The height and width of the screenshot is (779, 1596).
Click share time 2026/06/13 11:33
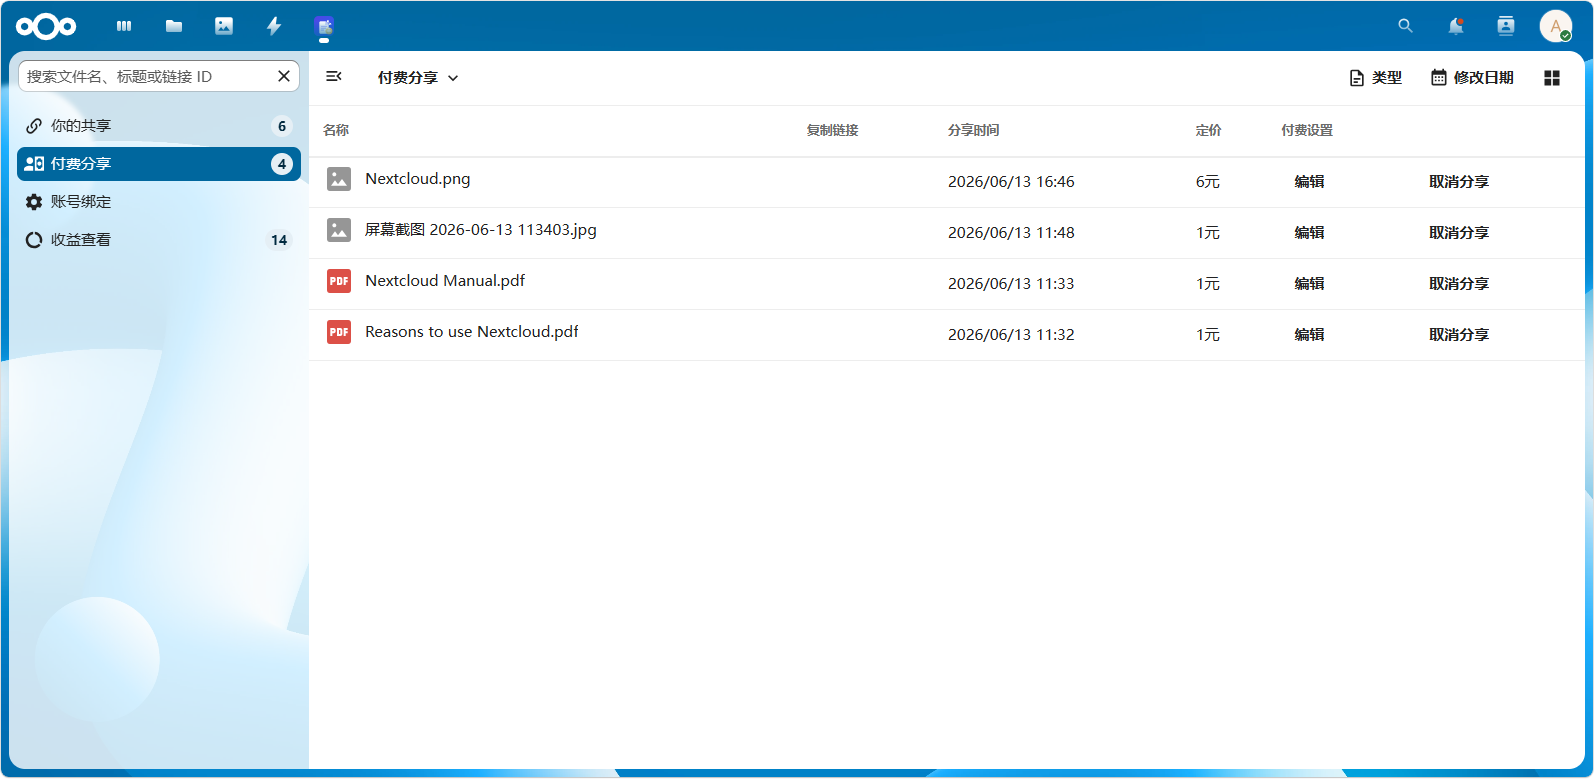[1011, 284]
